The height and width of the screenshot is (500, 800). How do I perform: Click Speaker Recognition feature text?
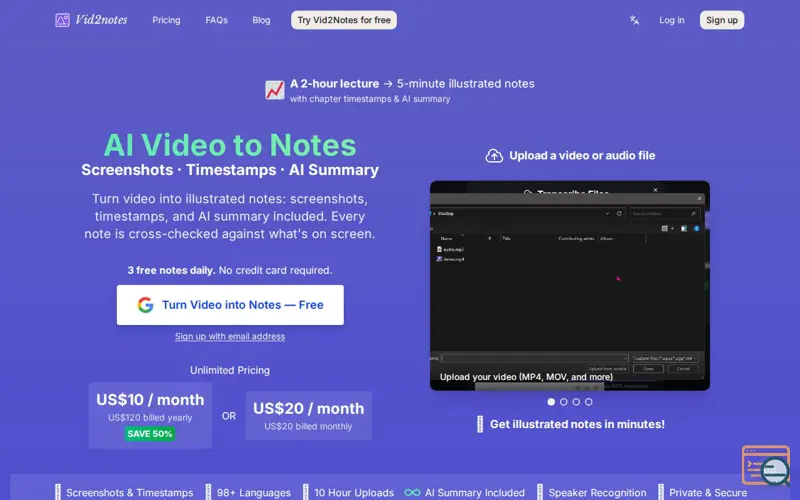pos(597,493)
